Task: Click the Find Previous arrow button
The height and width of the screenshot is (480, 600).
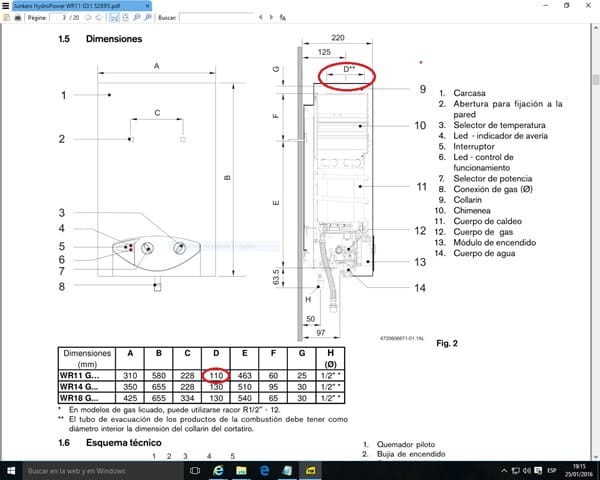Action: (260, 18)
